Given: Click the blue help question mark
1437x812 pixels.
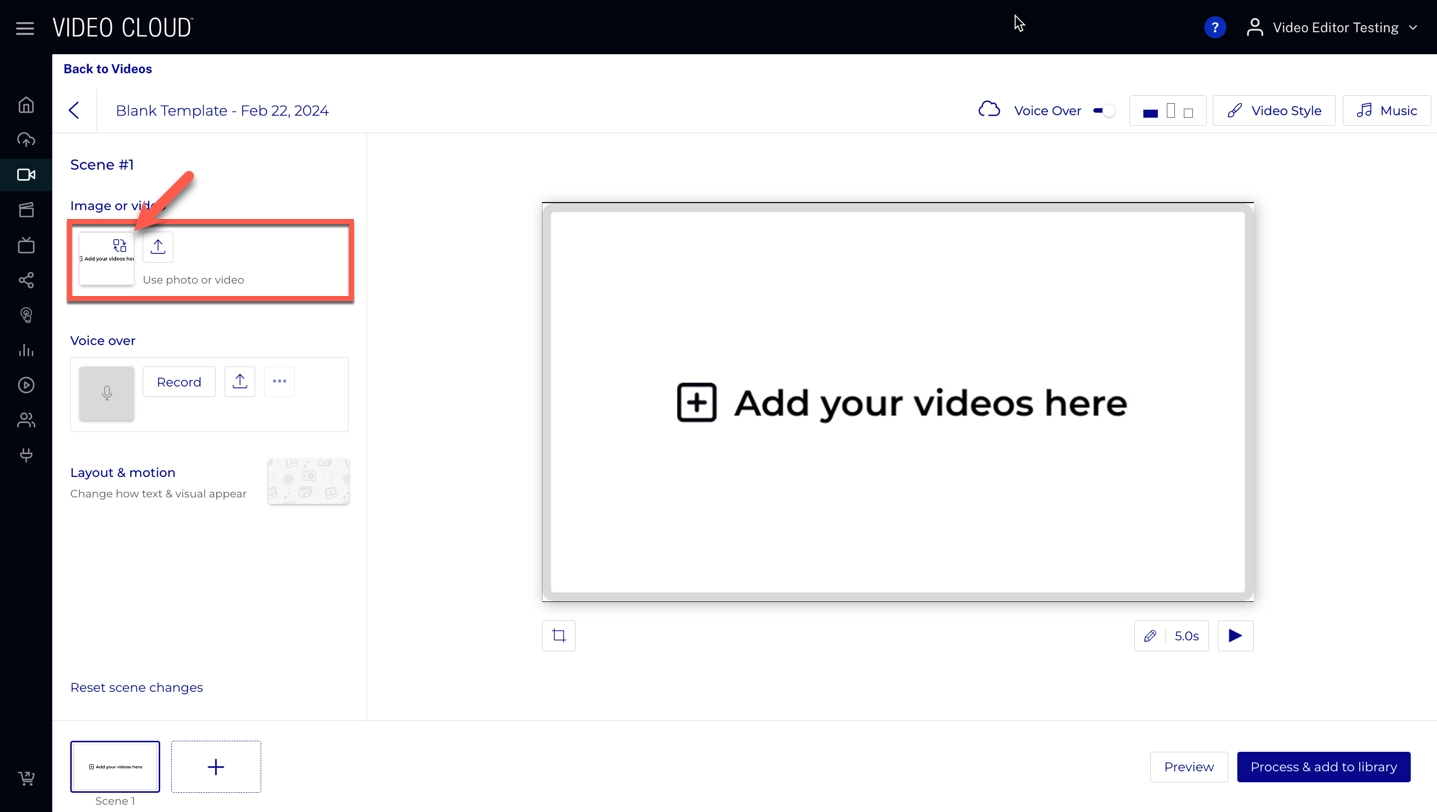Looking at the screenshot, I should click(1214, 28).
